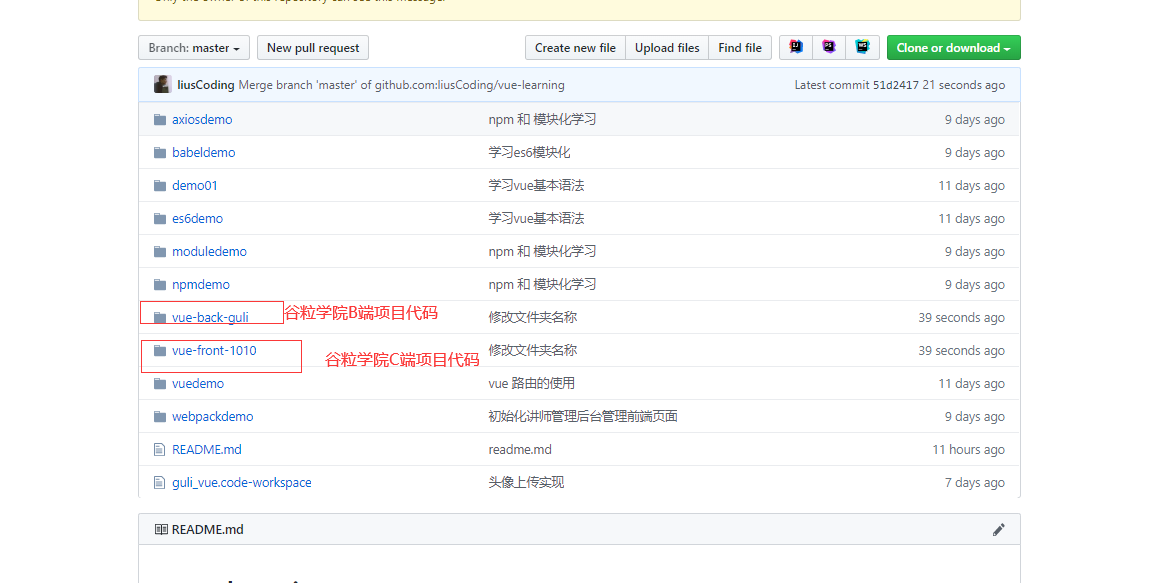This screenshot has width=1156, height=583.
Task: Click Upload files button
Action: [x=667, y=47]
